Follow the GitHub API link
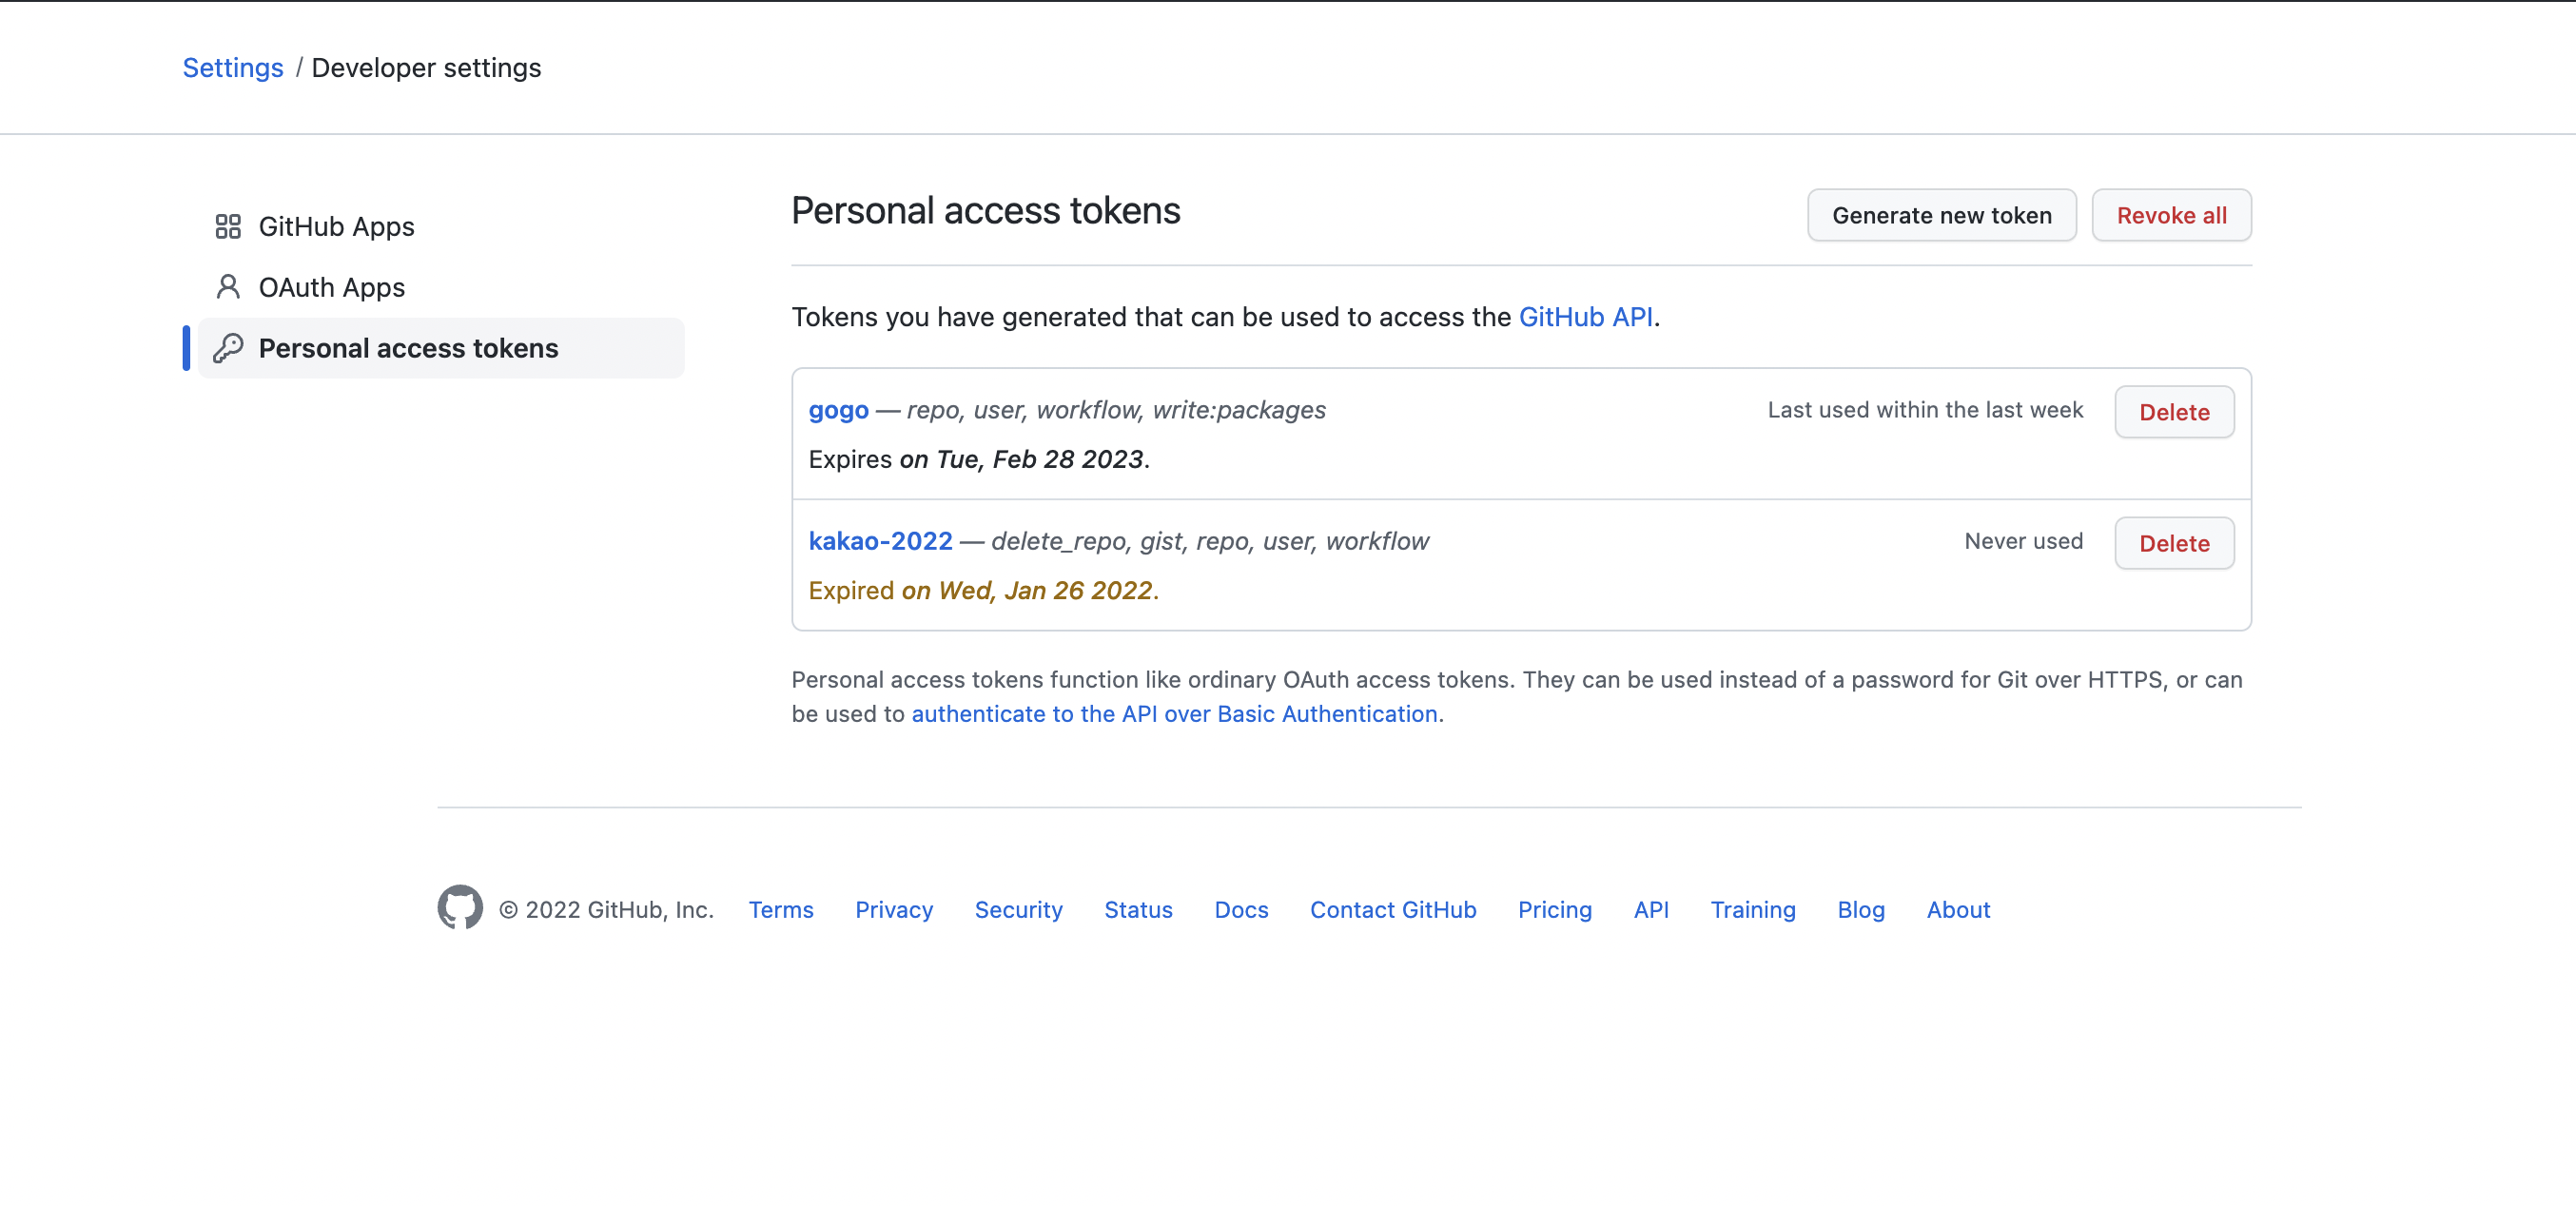2576x1206 pixels. pos(1585,317)
